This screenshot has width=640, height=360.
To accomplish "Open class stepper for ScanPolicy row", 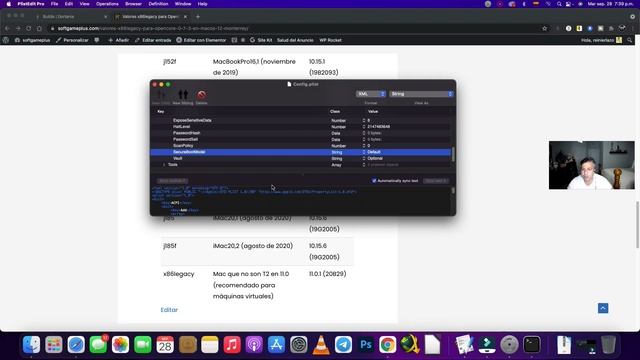I will click(364, 146).
